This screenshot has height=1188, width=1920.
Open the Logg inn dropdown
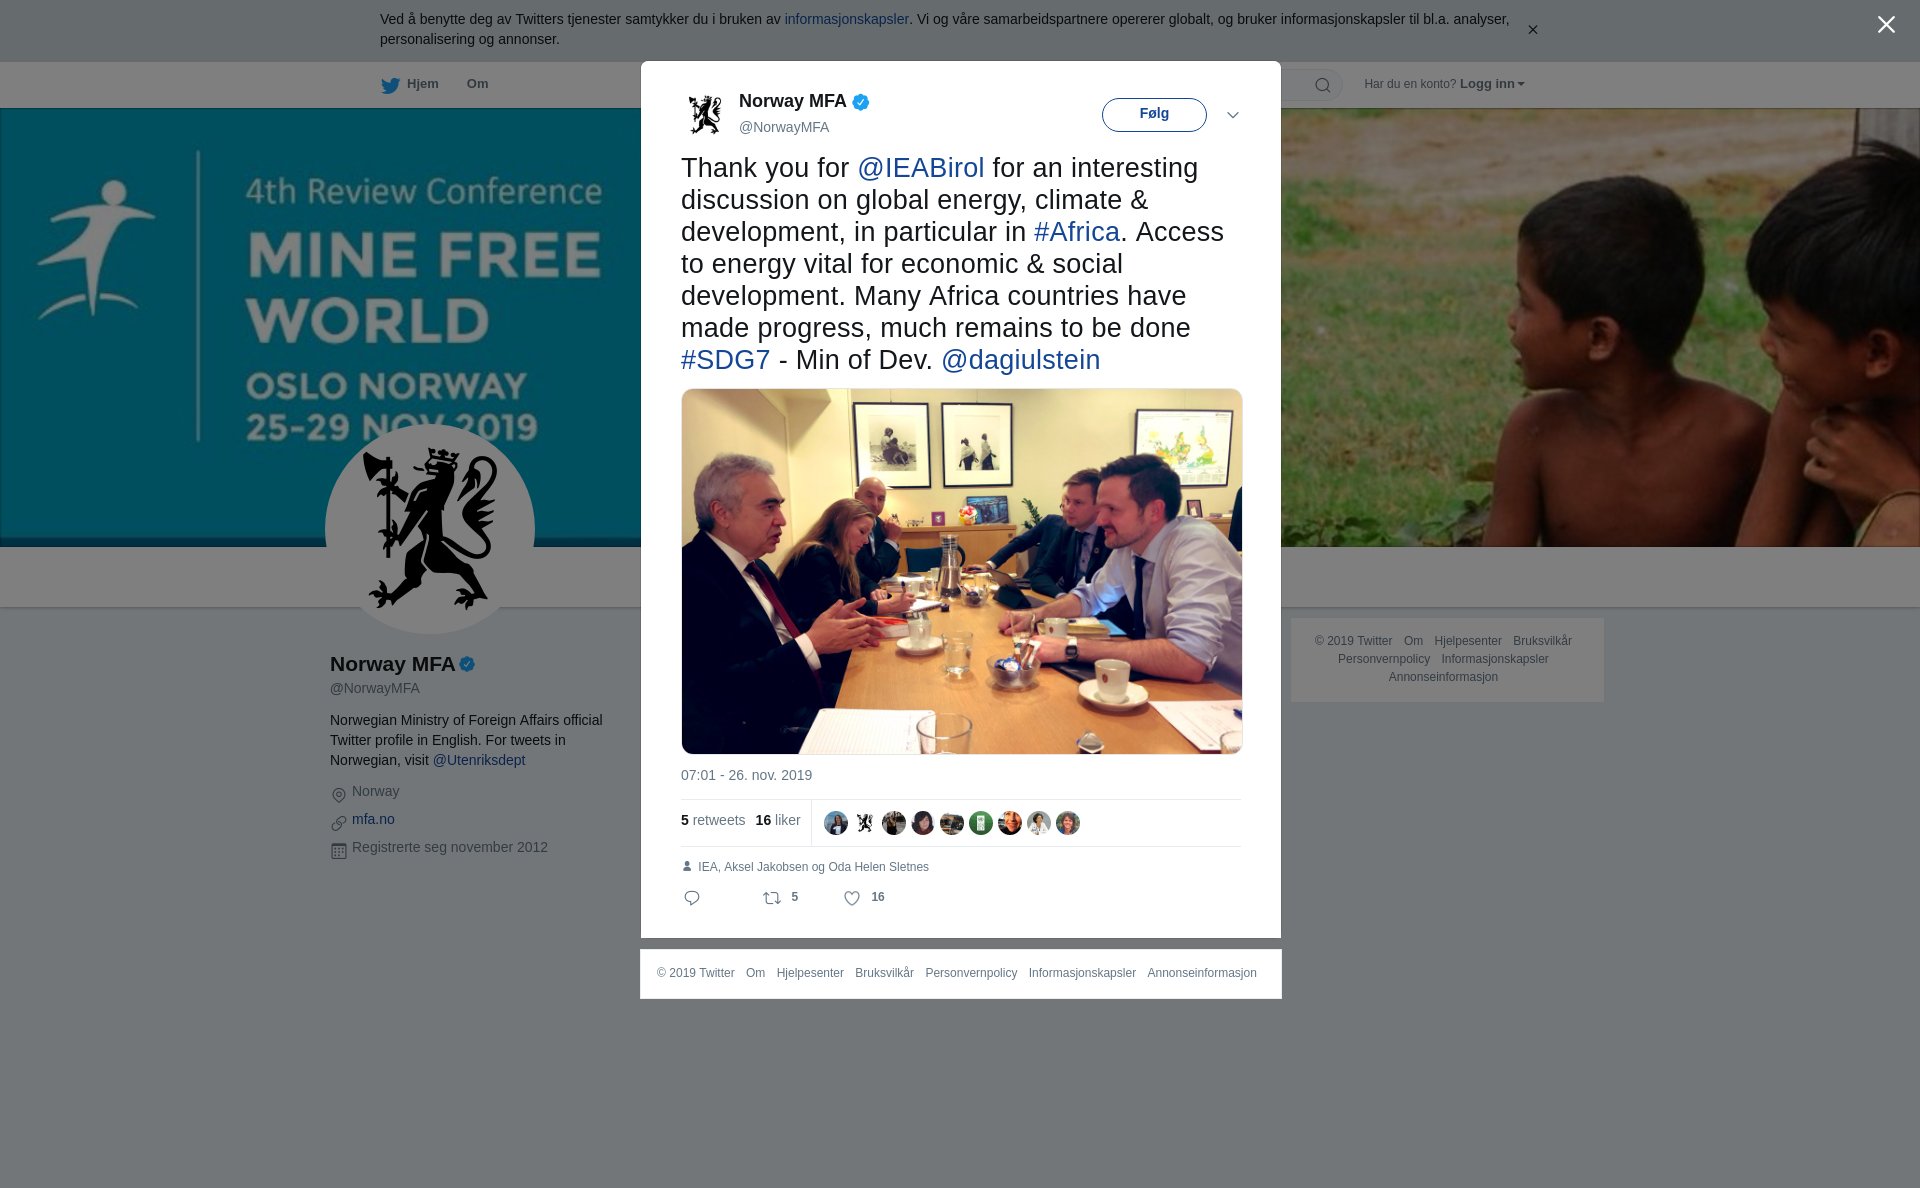pyautogui.click(x=1492, y=84)
